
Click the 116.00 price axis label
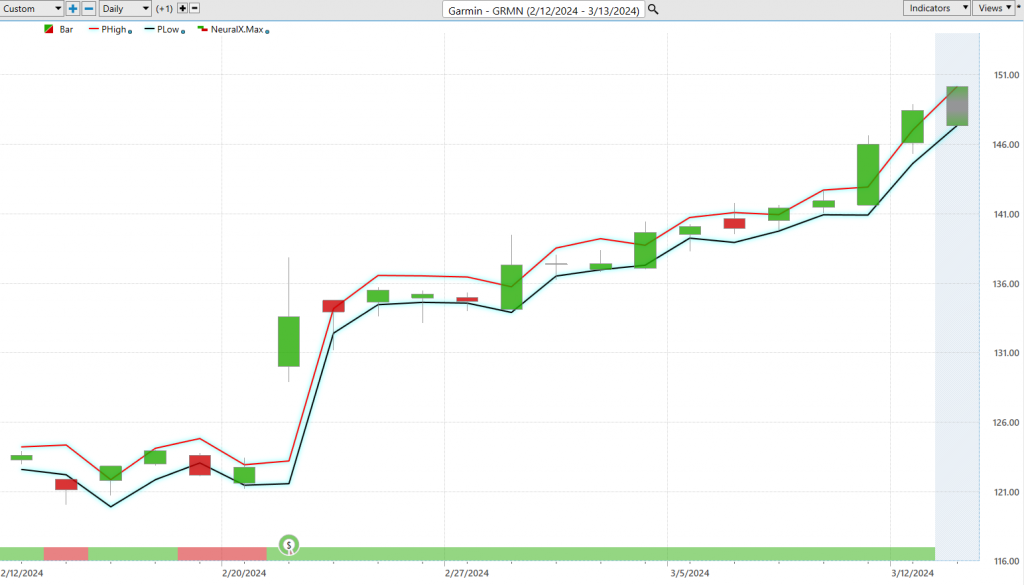click(1006, 561)
